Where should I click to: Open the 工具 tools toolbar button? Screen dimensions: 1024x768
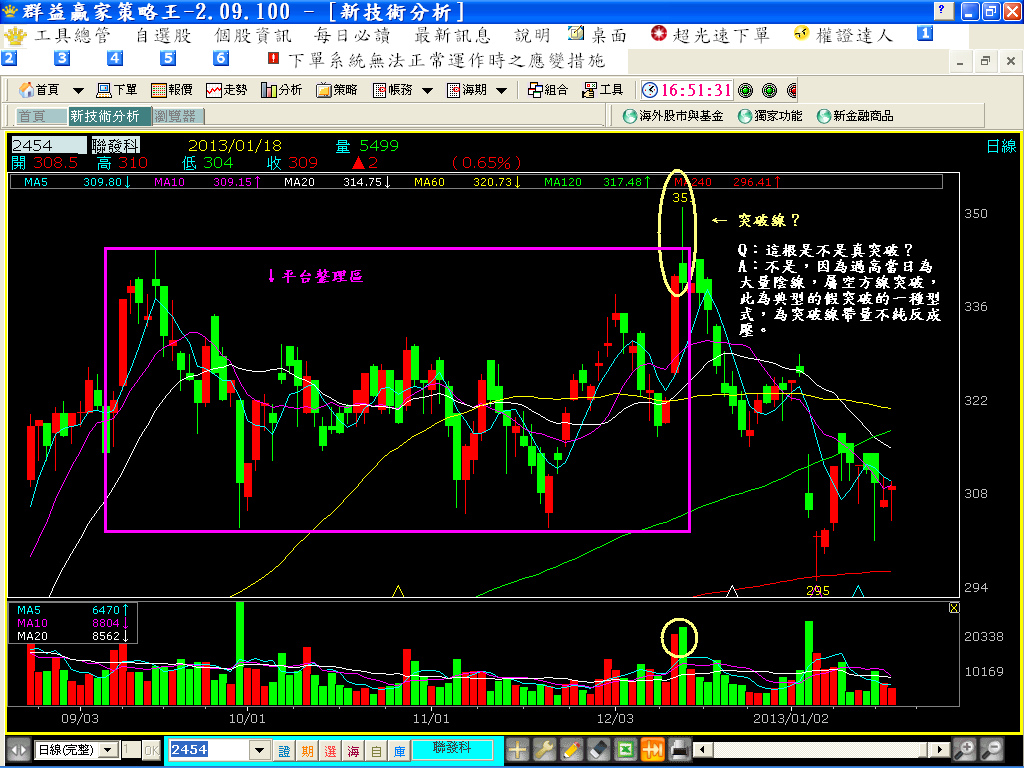tap(603, 90)
